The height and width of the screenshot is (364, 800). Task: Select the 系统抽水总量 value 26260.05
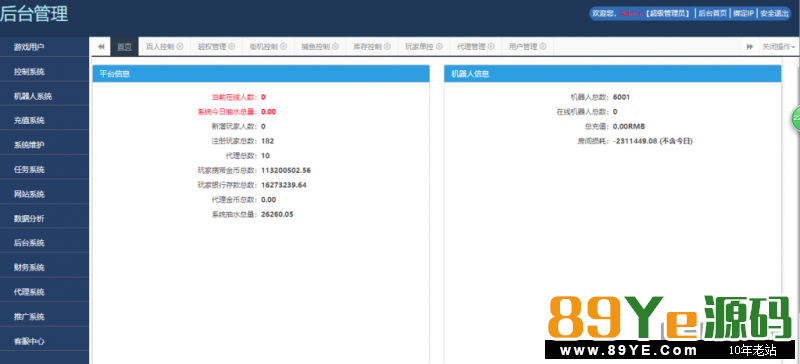(277, 214)
